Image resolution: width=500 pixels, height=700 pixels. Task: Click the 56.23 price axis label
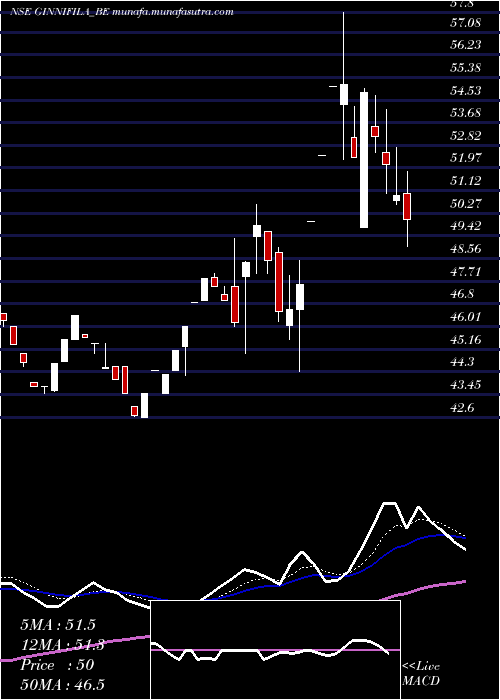click(466, 45)
